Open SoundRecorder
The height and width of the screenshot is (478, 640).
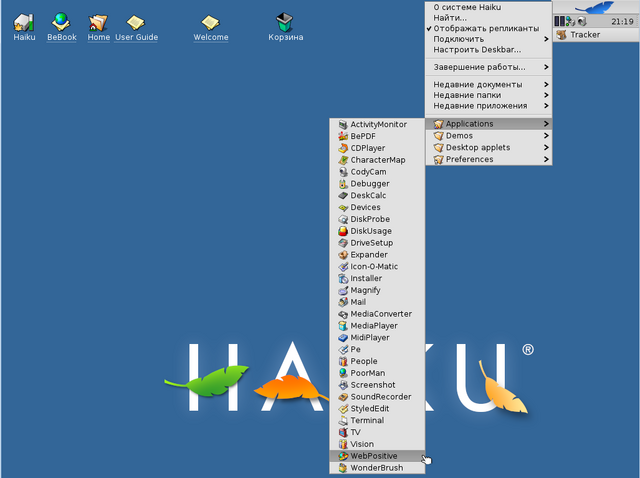tap(377, 397)
